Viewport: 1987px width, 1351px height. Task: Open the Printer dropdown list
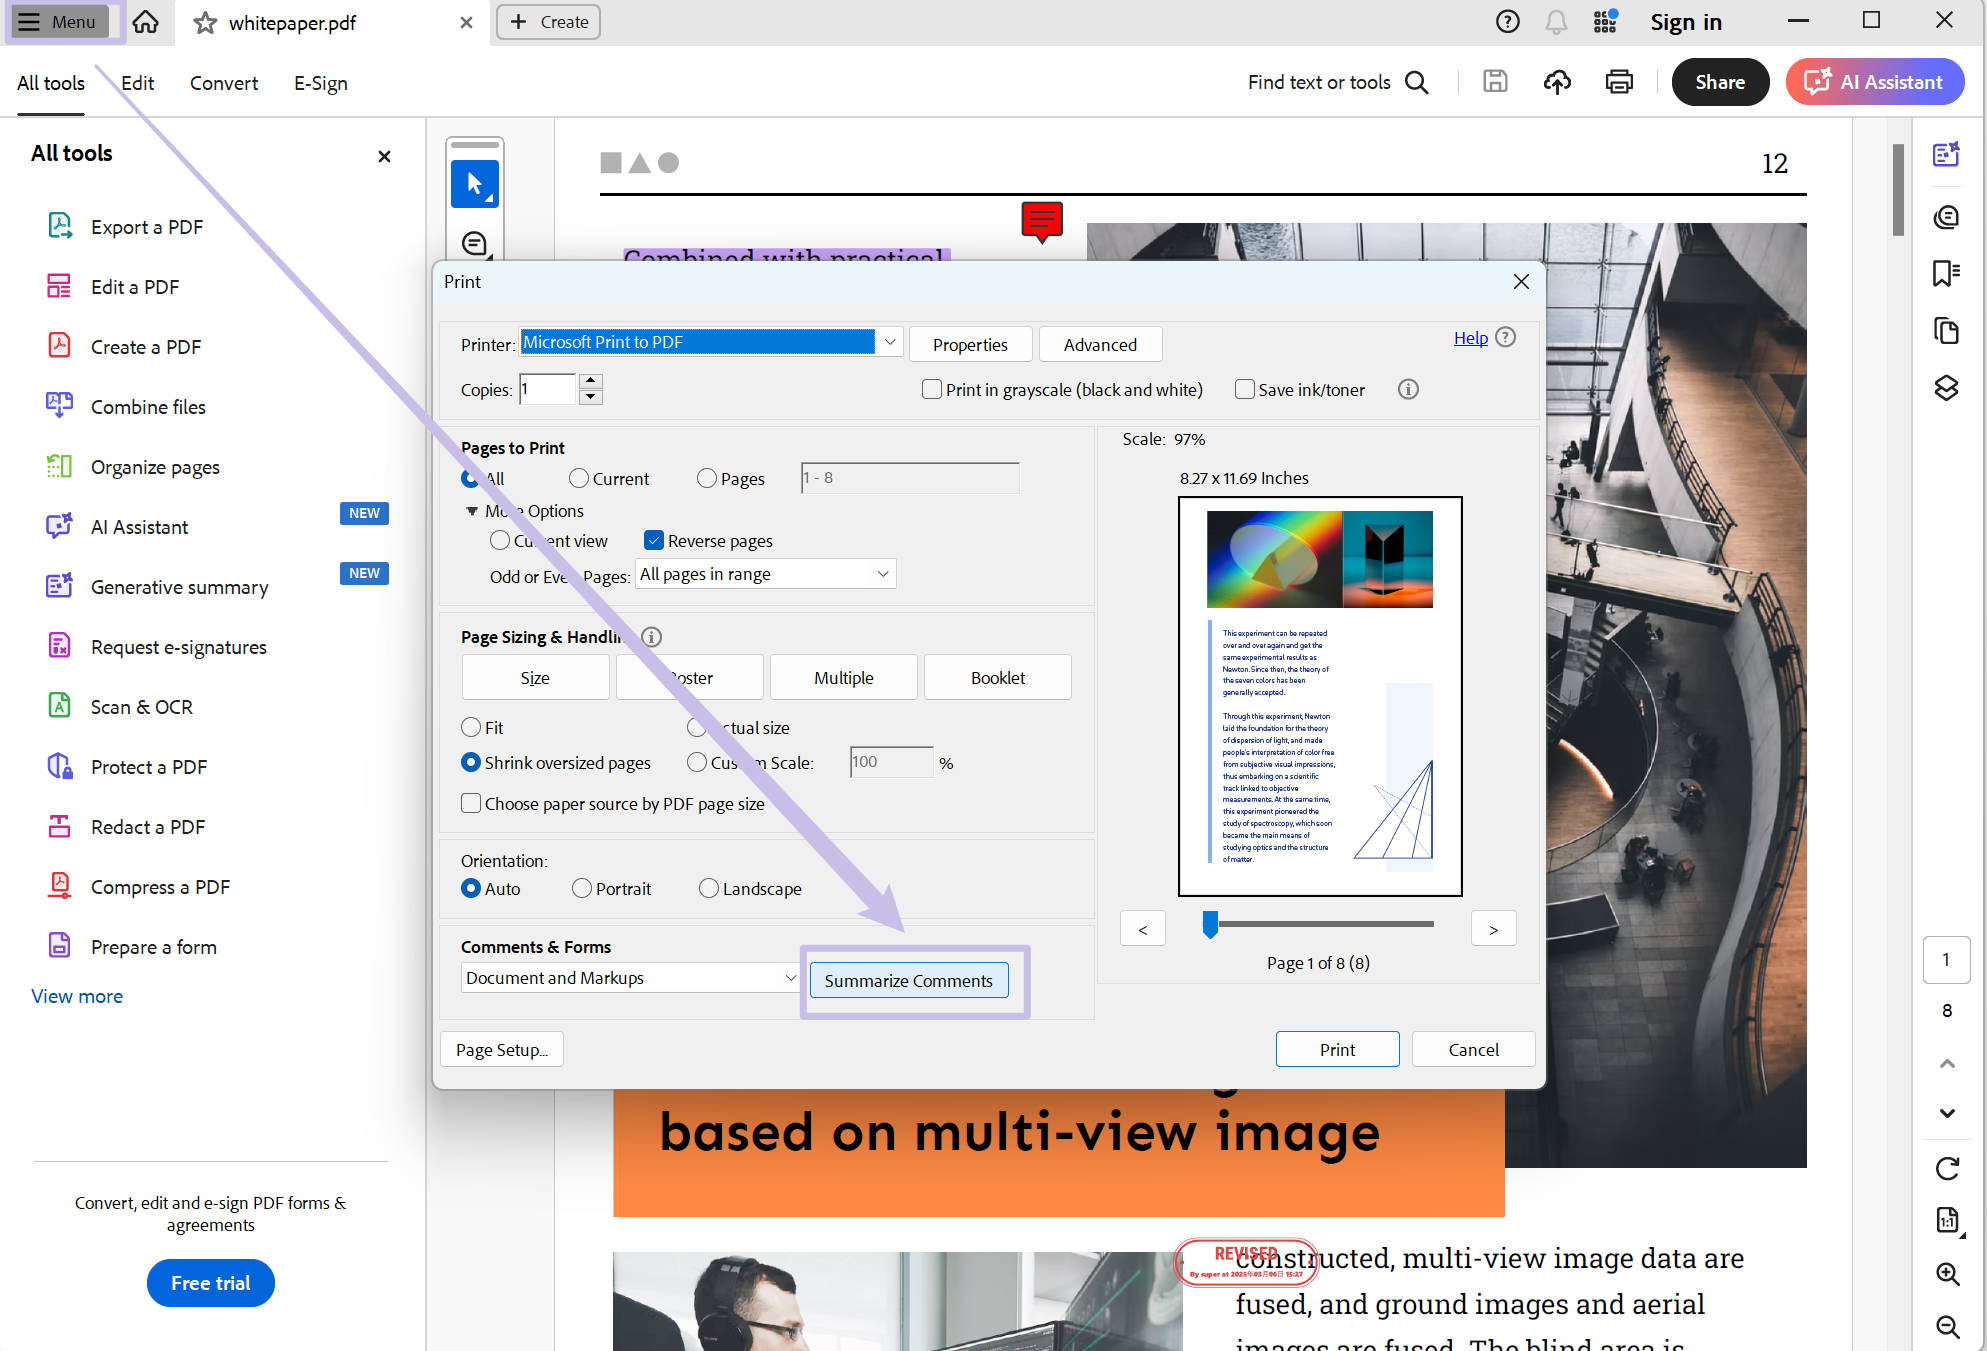tap(889, 342)
